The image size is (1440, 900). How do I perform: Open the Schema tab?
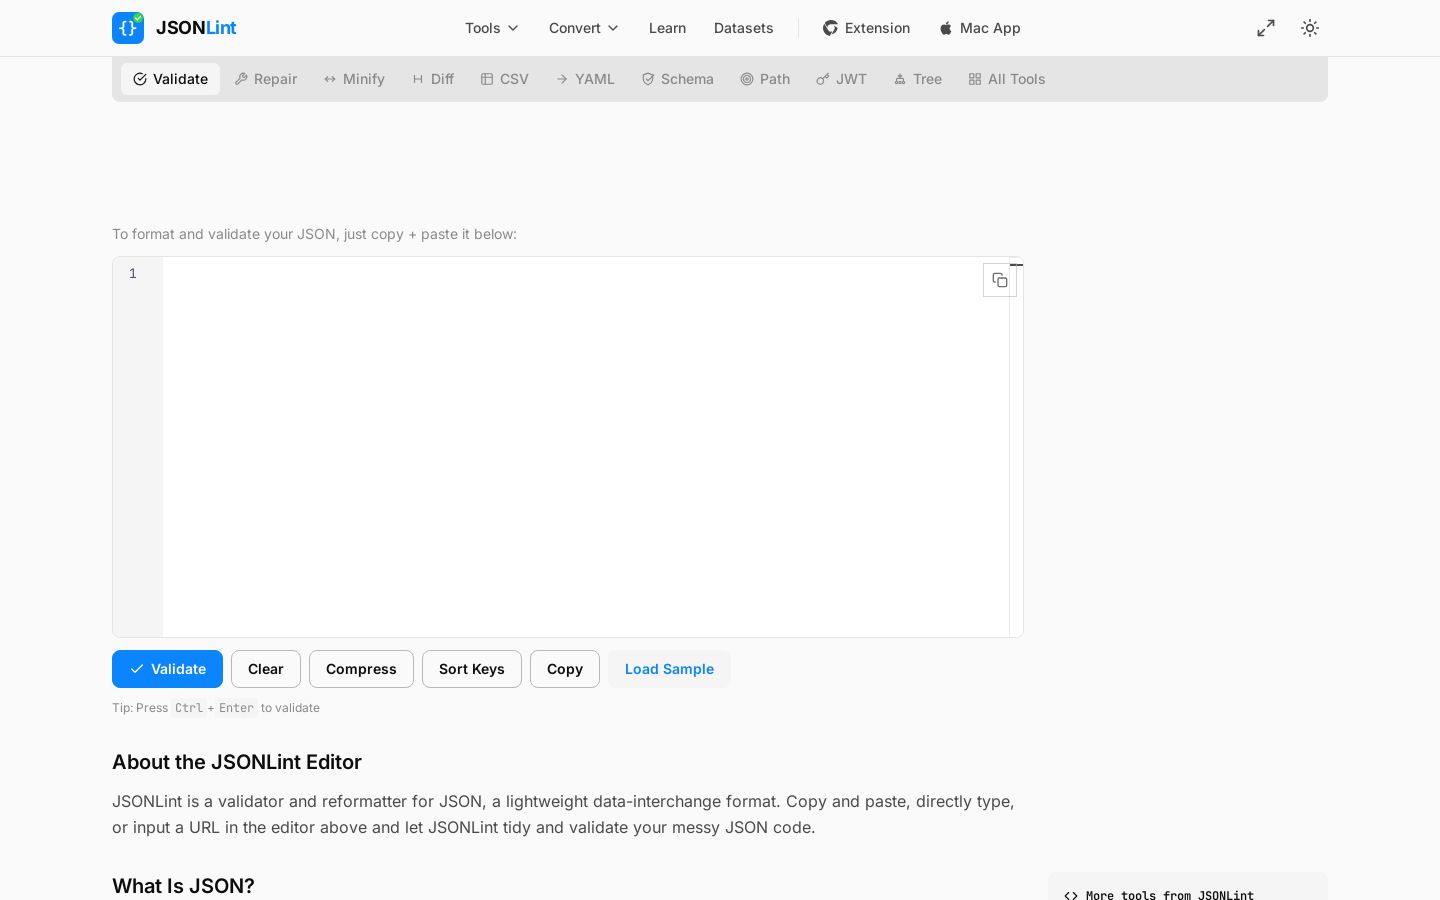677,79
